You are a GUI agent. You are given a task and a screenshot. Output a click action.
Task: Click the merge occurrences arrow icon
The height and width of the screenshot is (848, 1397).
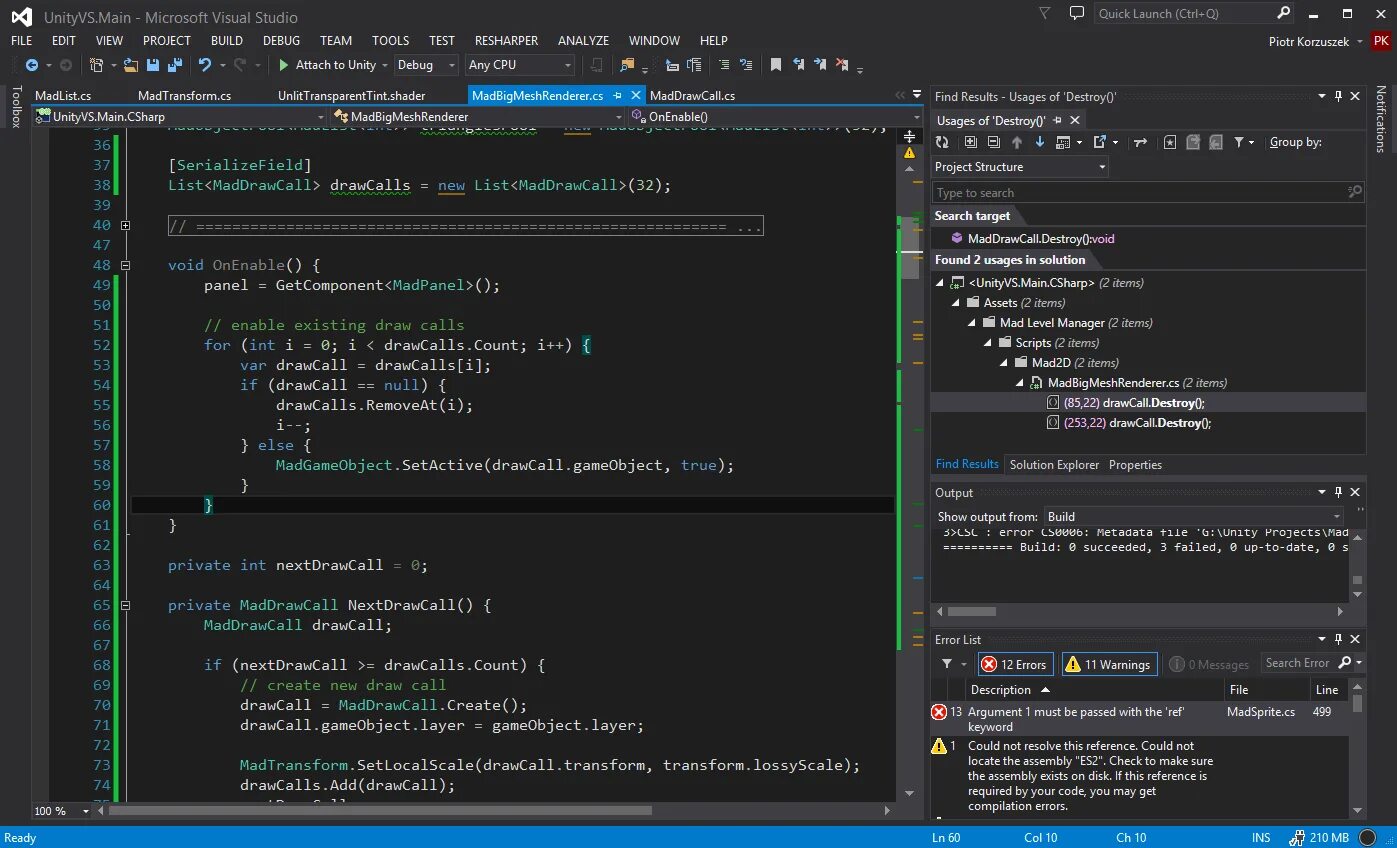pos(1140,142)
